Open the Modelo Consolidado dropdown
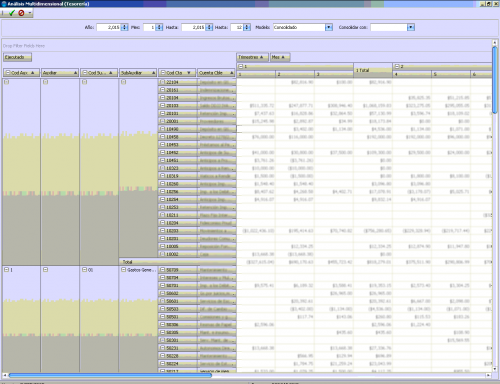500x384 pixels. coord(329,27)
